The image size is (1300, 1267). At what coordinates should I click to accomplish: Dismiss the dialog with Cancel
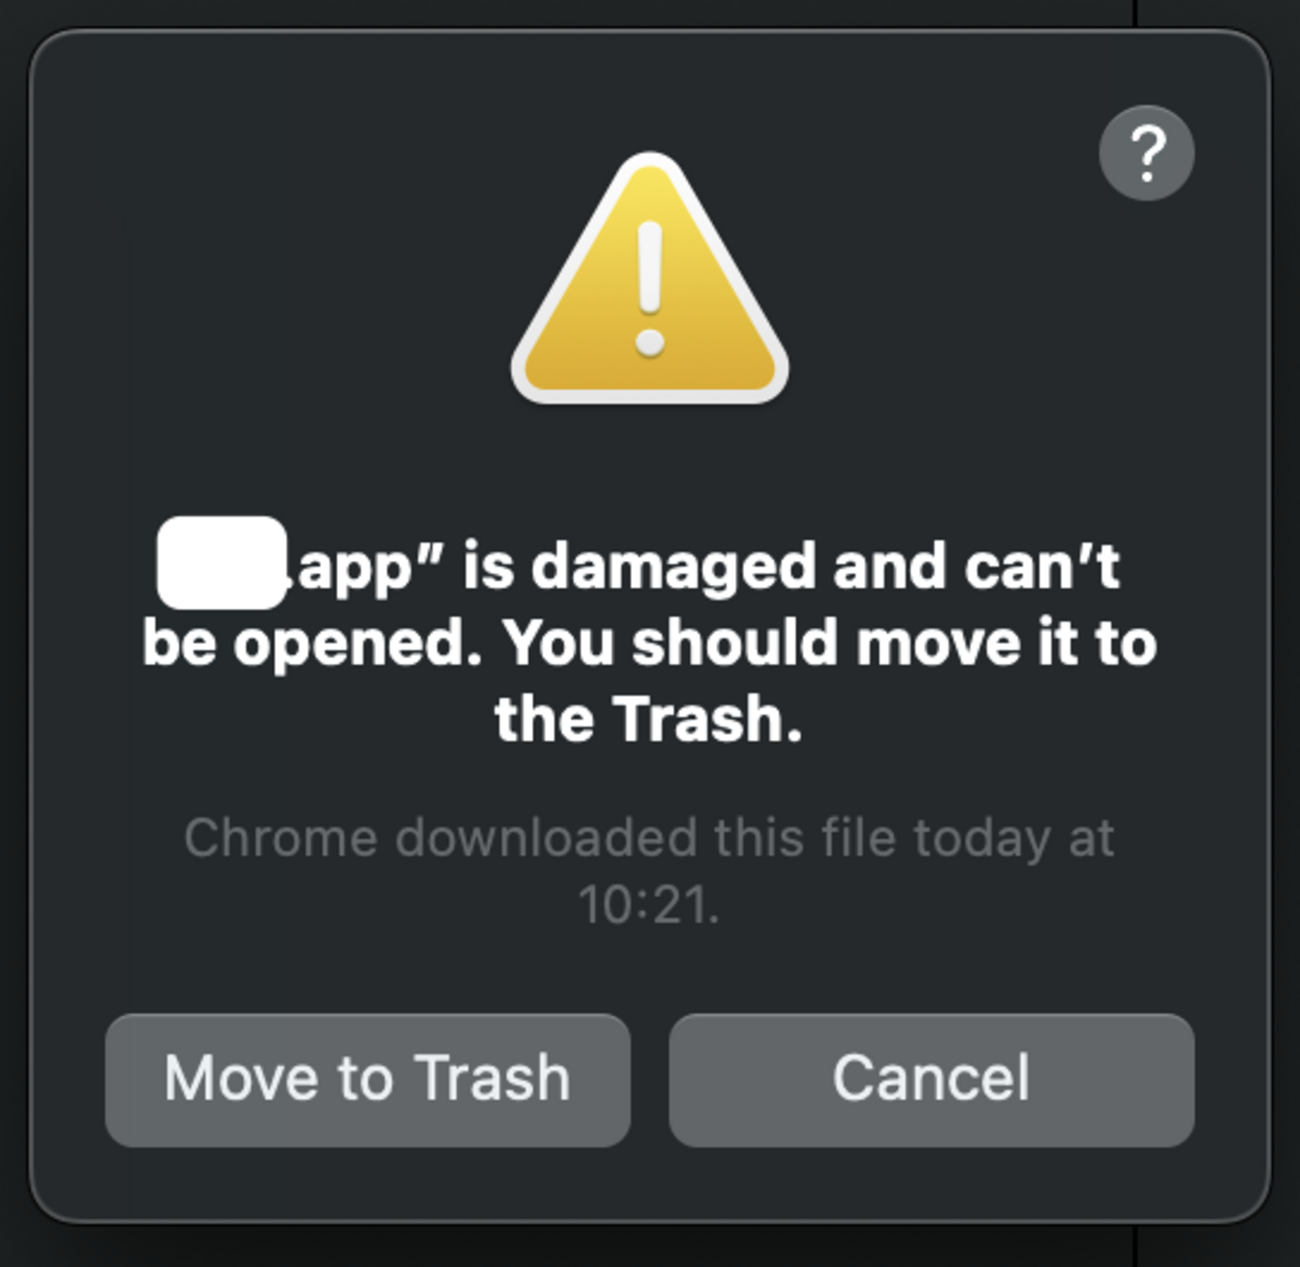[931, 1080]
